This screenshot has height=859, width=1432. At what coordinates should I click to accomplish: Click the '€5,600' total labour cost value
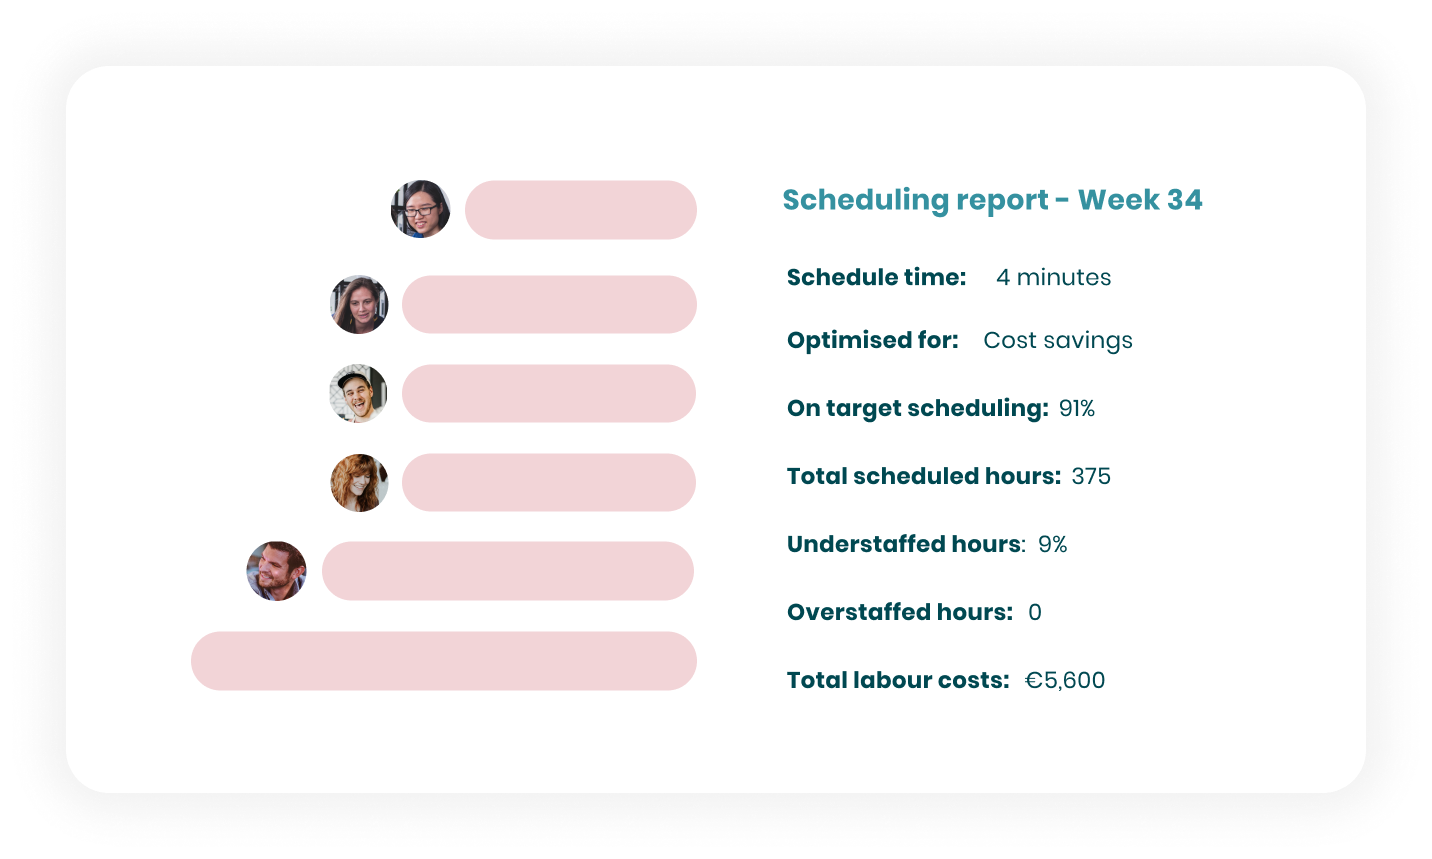click(1065, 681)
